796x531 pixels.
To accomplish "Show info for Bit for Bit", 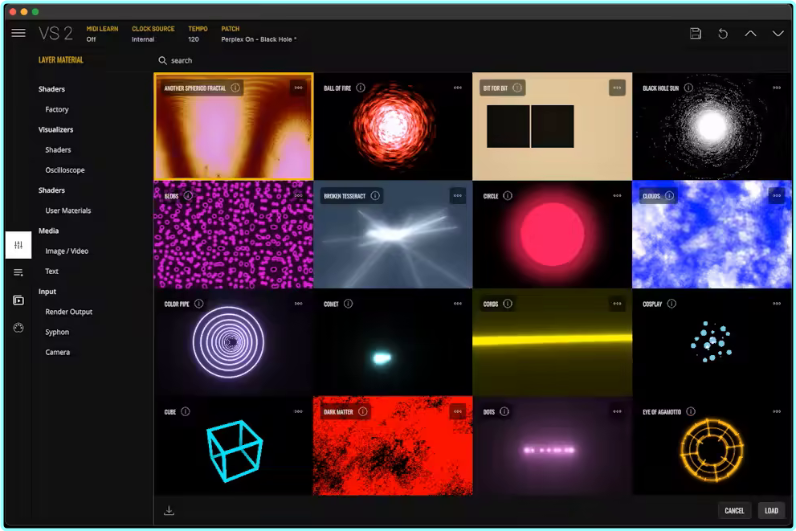I will click(517, 88).
